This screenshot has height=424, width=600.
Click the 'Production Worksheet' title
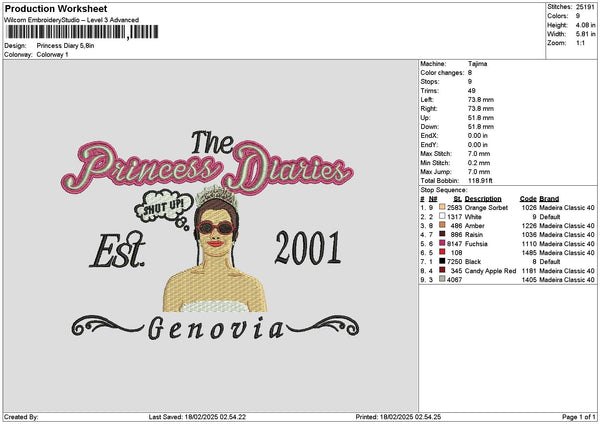pos(56,8)
